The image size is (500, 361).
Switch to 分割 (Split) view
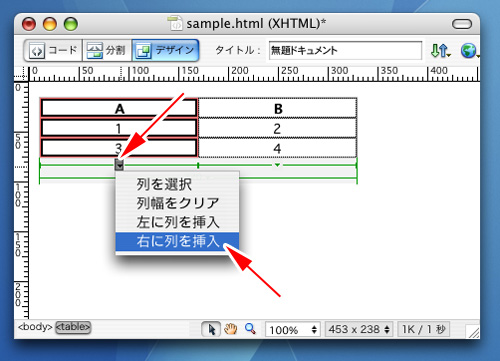(107, 51)
